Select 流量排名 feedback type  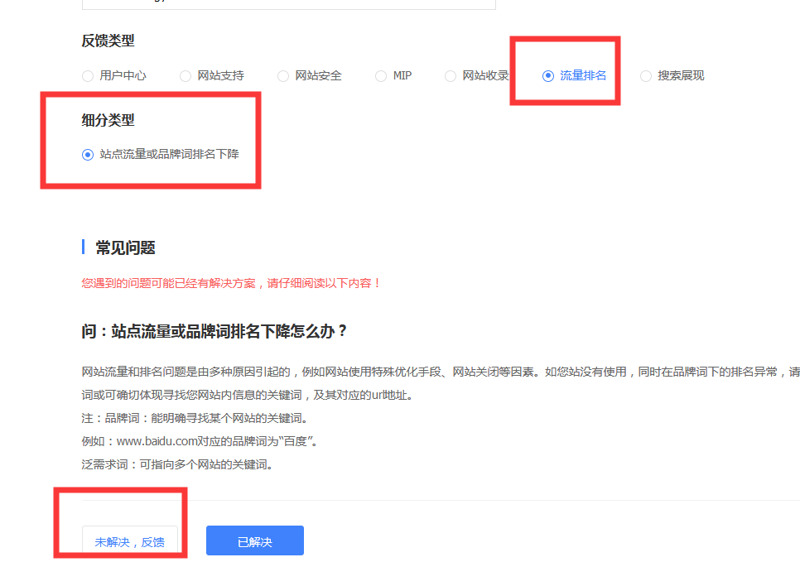(548, 76)
